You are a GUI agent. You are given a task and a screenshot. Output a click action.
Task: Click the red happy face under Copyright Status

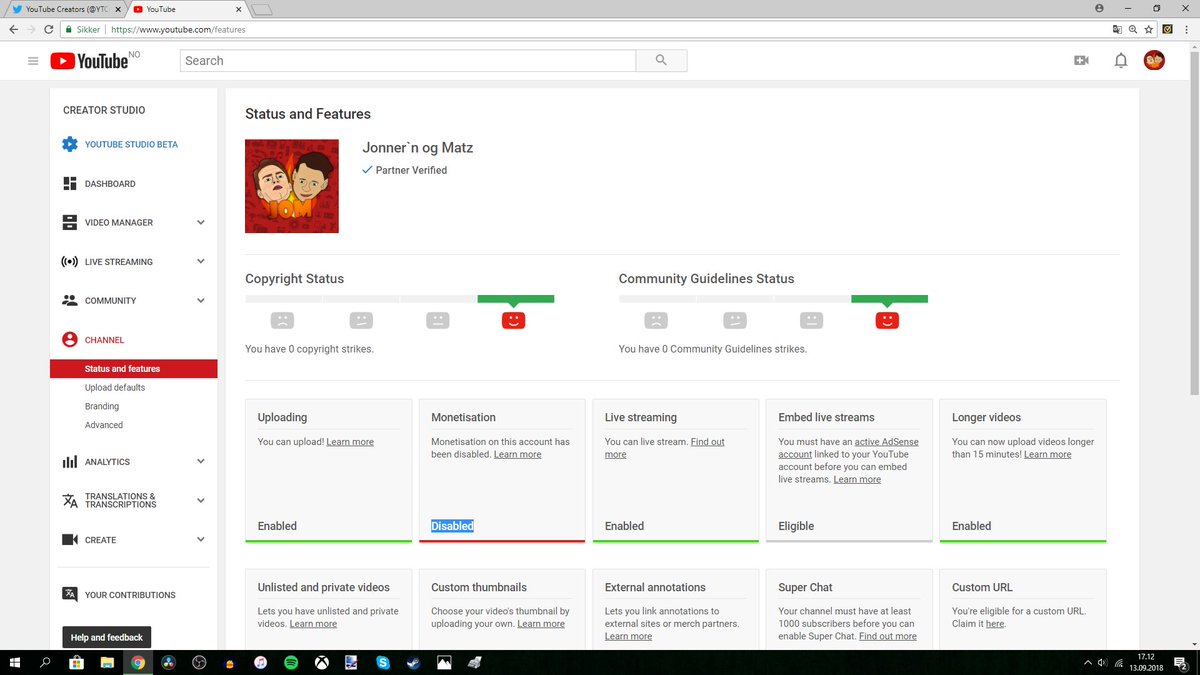click(513, 320)
